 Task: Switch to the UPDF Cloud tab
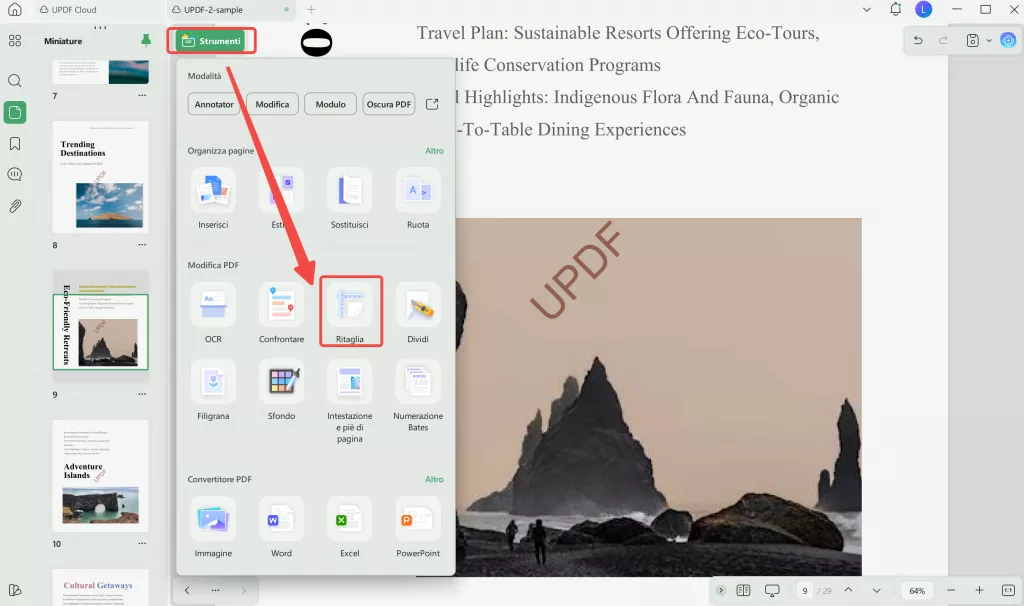click(x=67, y=10)
